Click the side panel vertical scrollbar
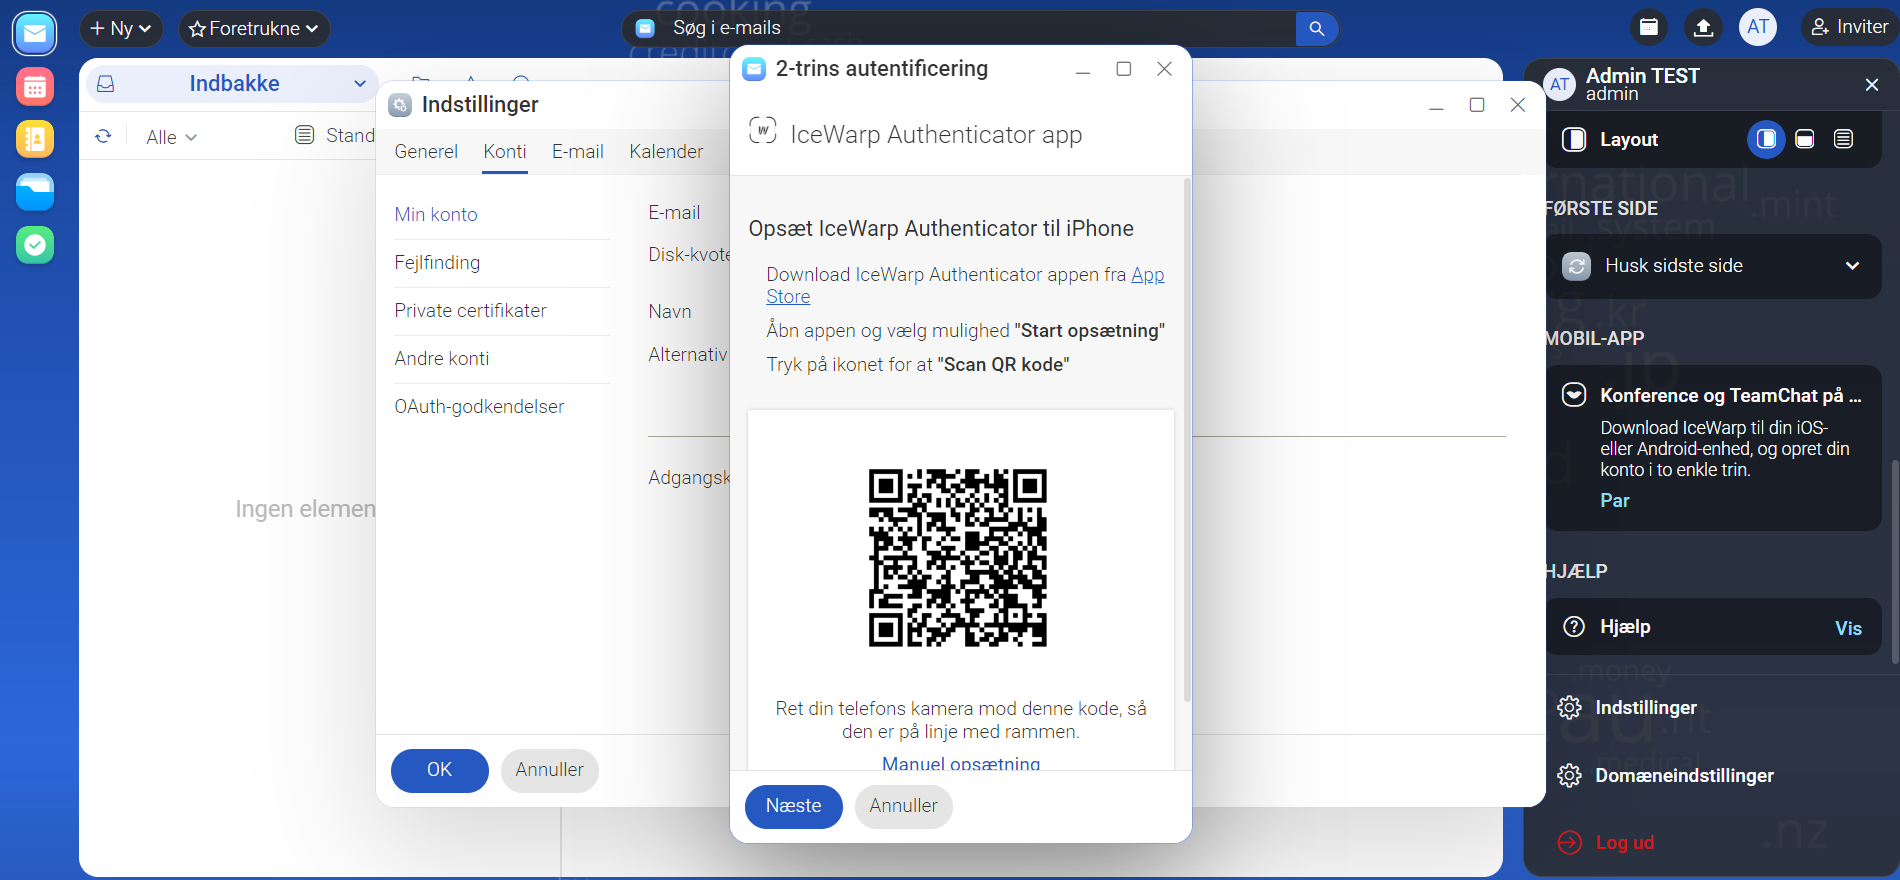Viewport: 1900px width, 880px height. click(x=1895, y=560)
